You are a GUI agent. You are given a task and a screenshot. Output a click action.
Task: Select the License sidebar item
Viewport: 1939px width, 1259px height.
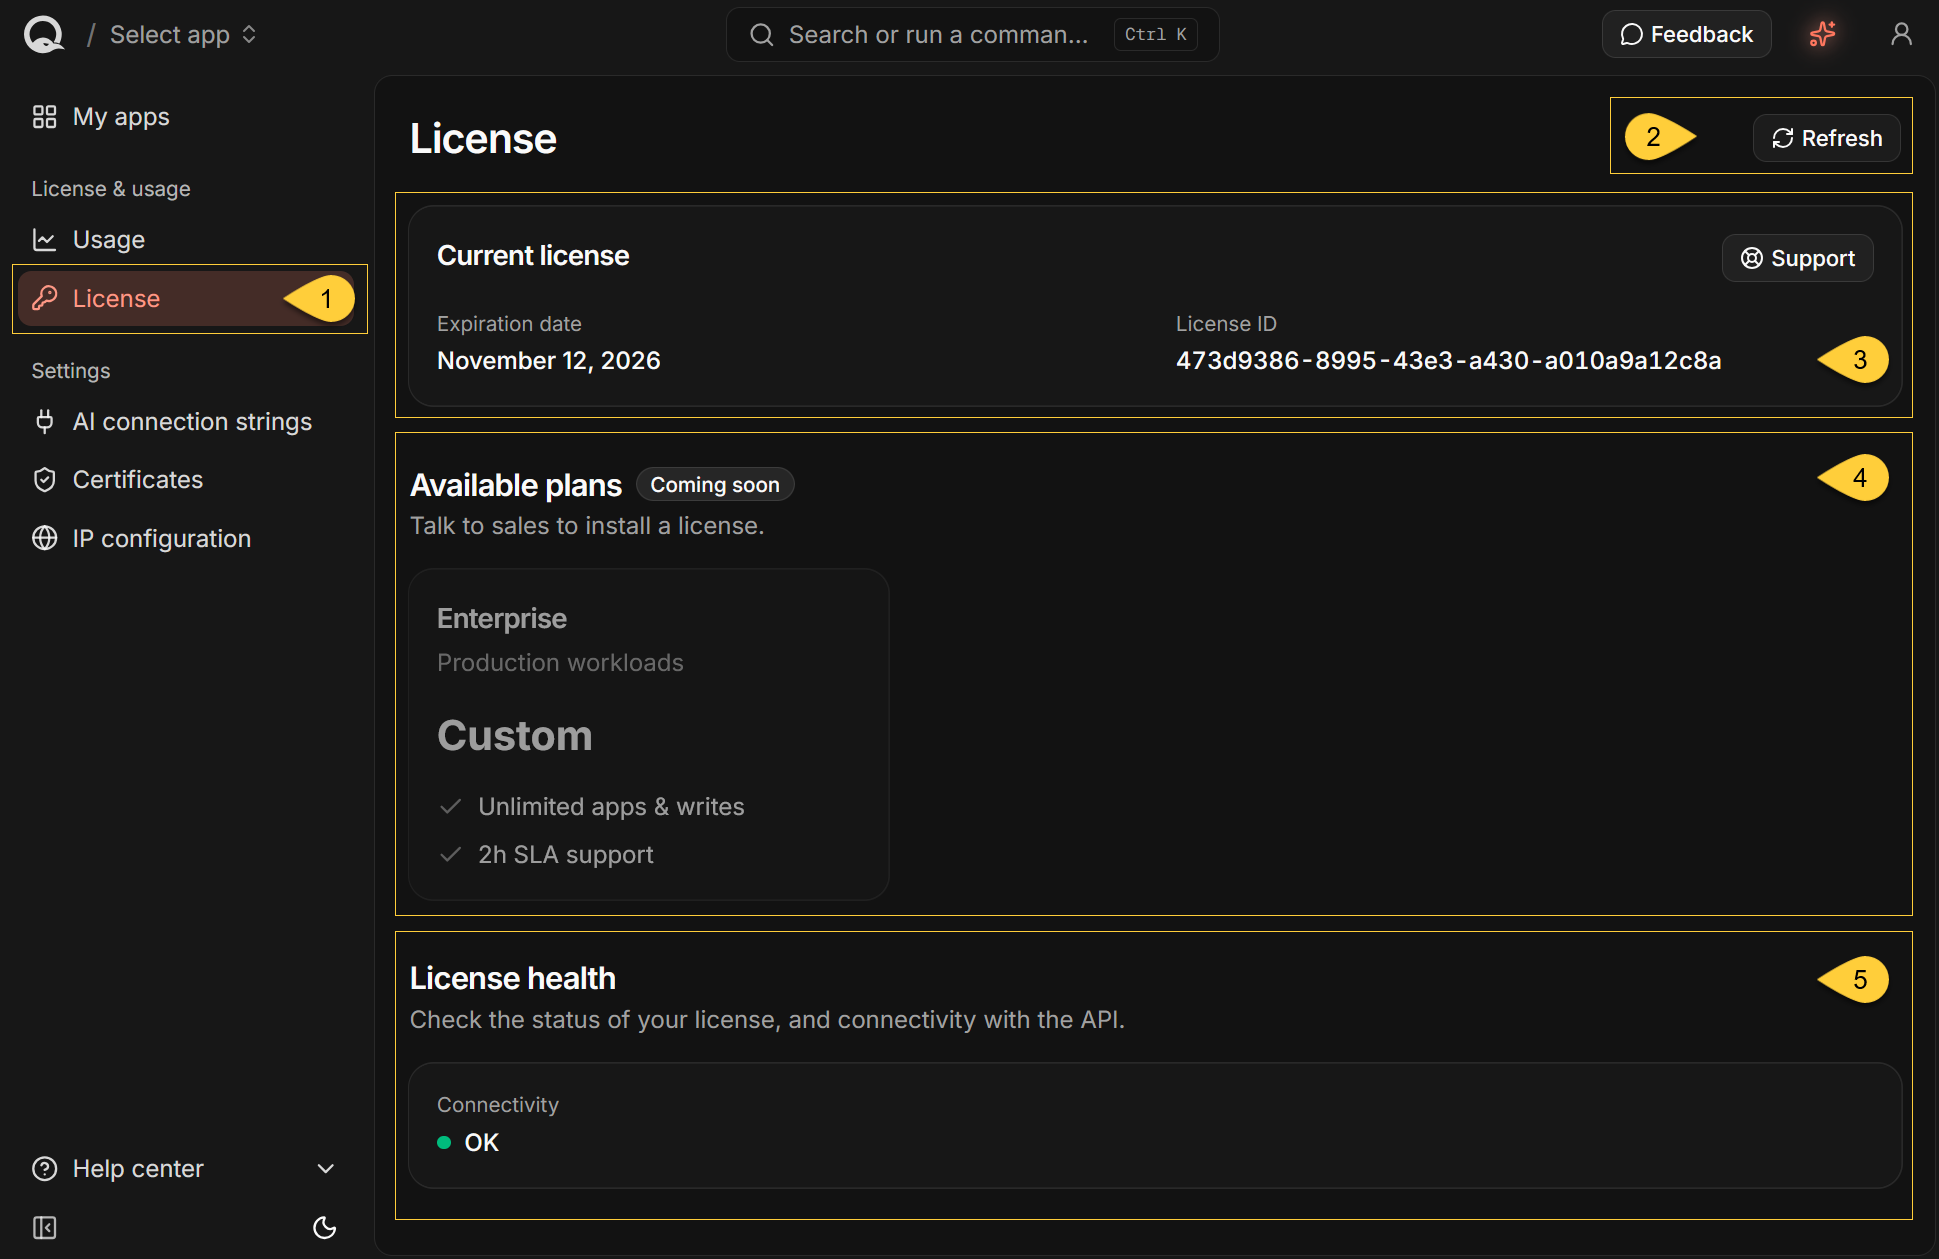(187, 299)
